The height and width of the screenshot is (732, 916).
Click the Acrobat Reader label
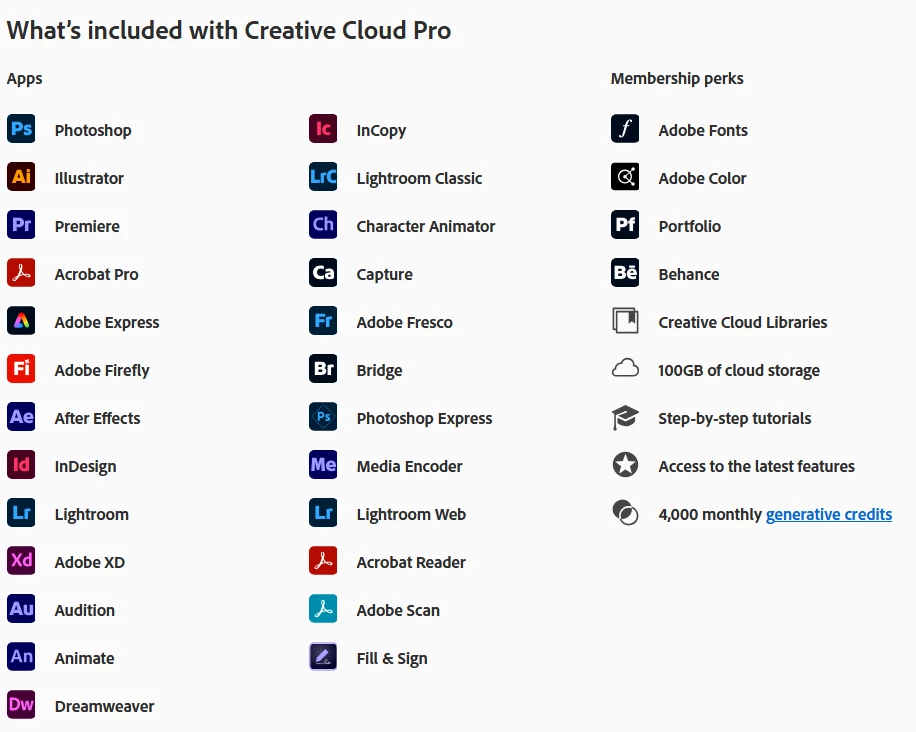(x=411, y=562)
